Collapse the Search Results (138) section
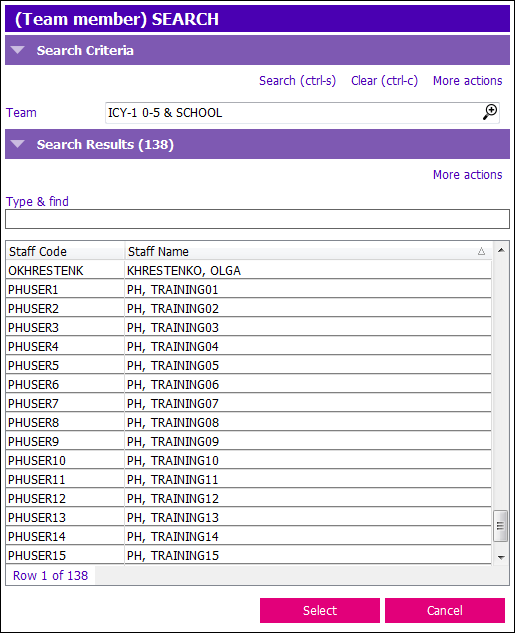This screenshot has height=633, width=515. (x=18, y=144)
